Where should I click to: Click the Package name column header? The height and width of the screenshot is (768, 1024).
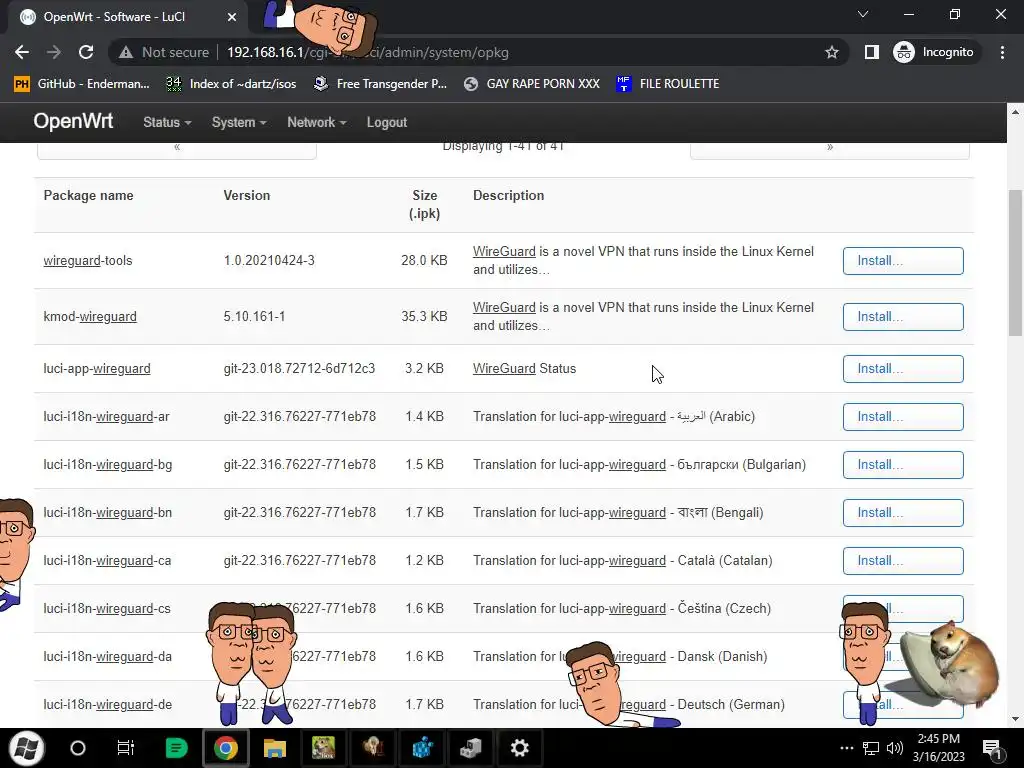(88, 195)
